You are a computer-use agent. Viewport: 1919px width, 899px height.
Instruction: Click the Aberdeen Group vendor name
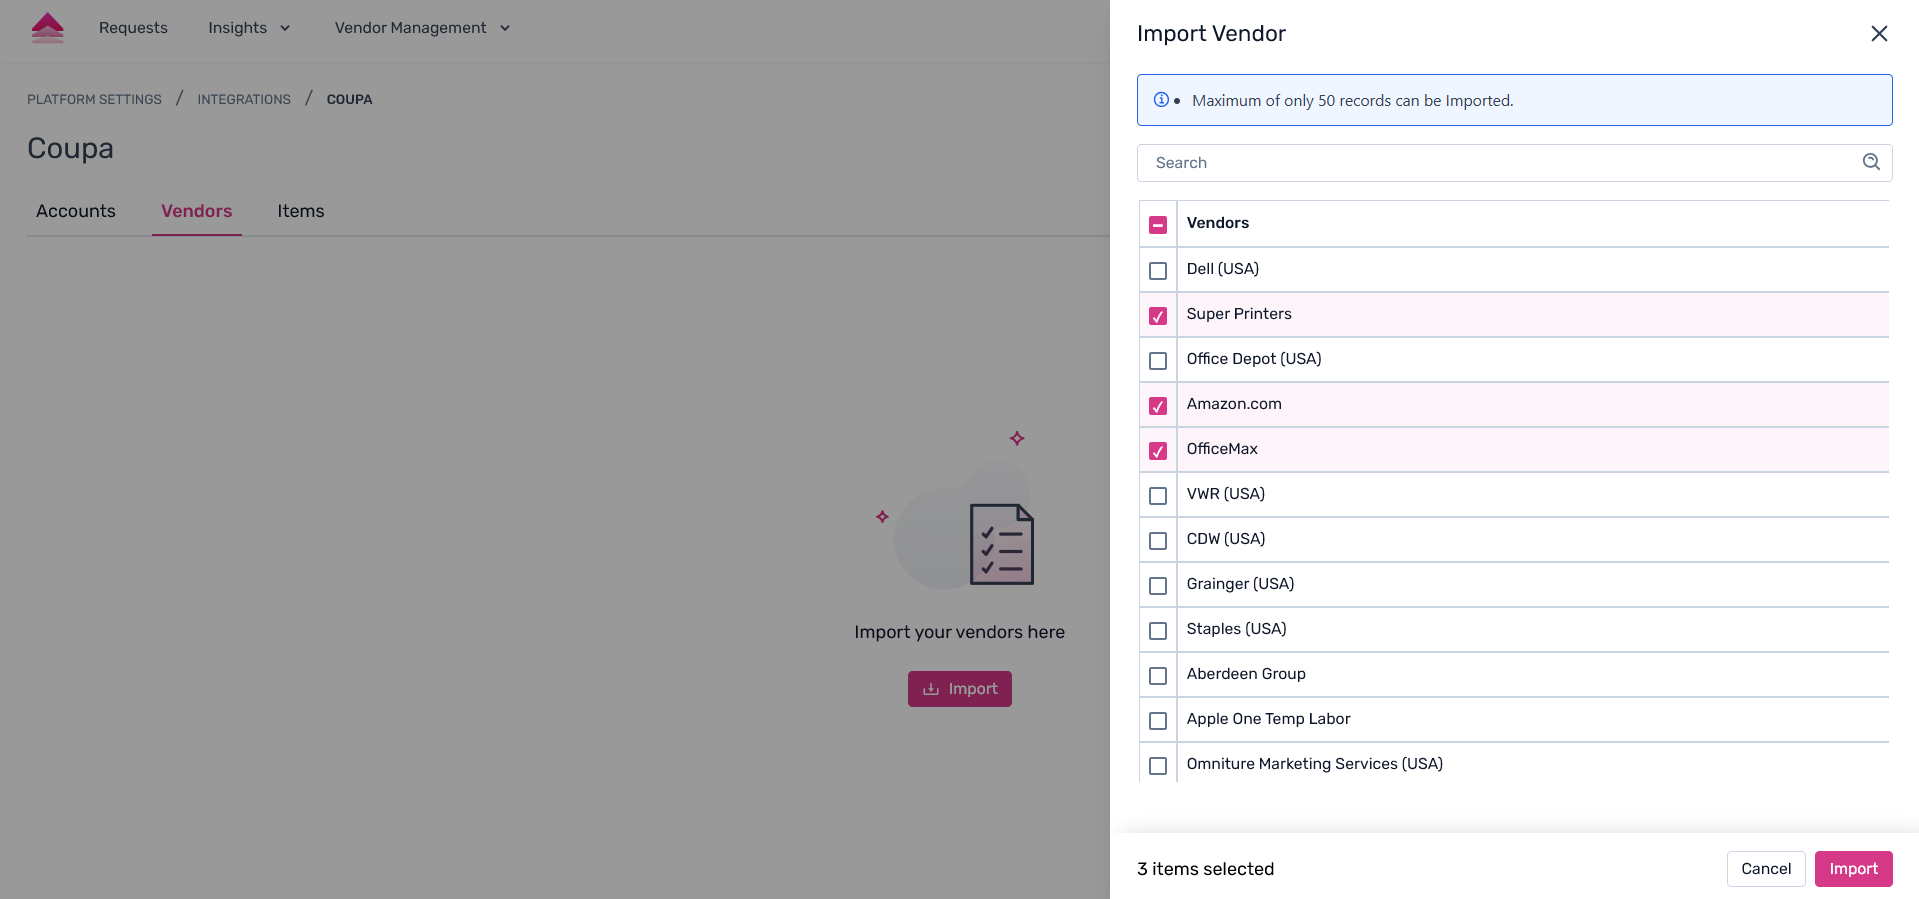pos(1246,674)
